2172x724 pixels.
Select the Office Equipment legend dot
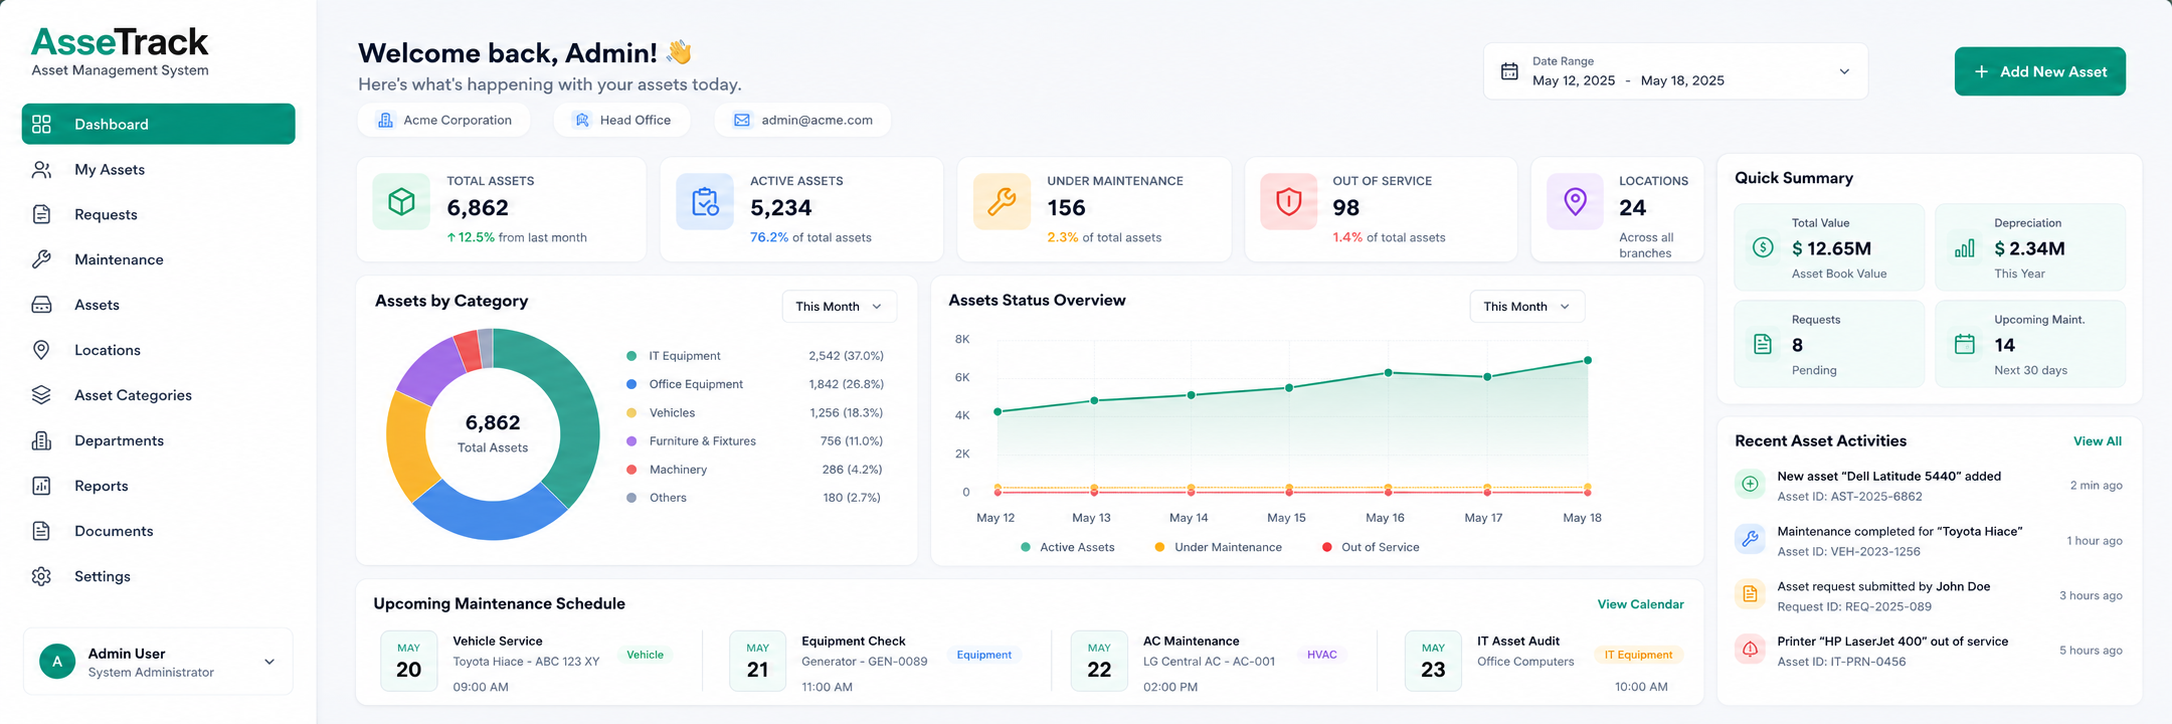[631, 384]
